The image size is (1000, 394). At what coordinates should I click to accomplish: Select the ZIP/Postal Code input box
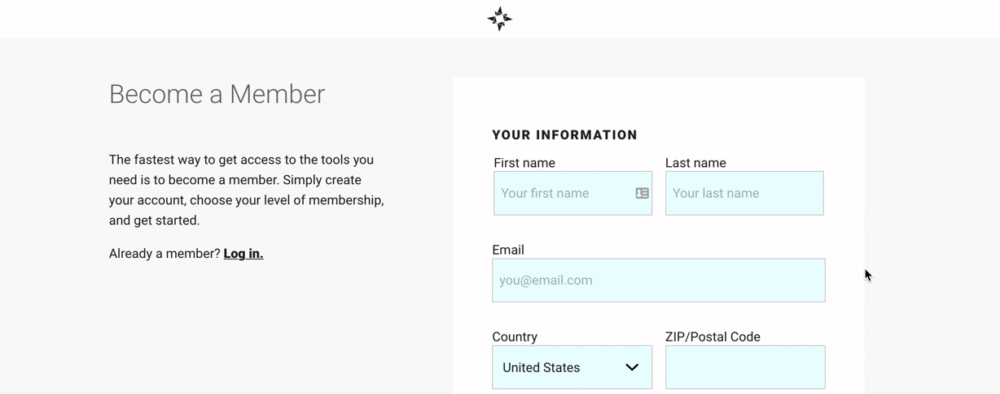coord(745,367)
